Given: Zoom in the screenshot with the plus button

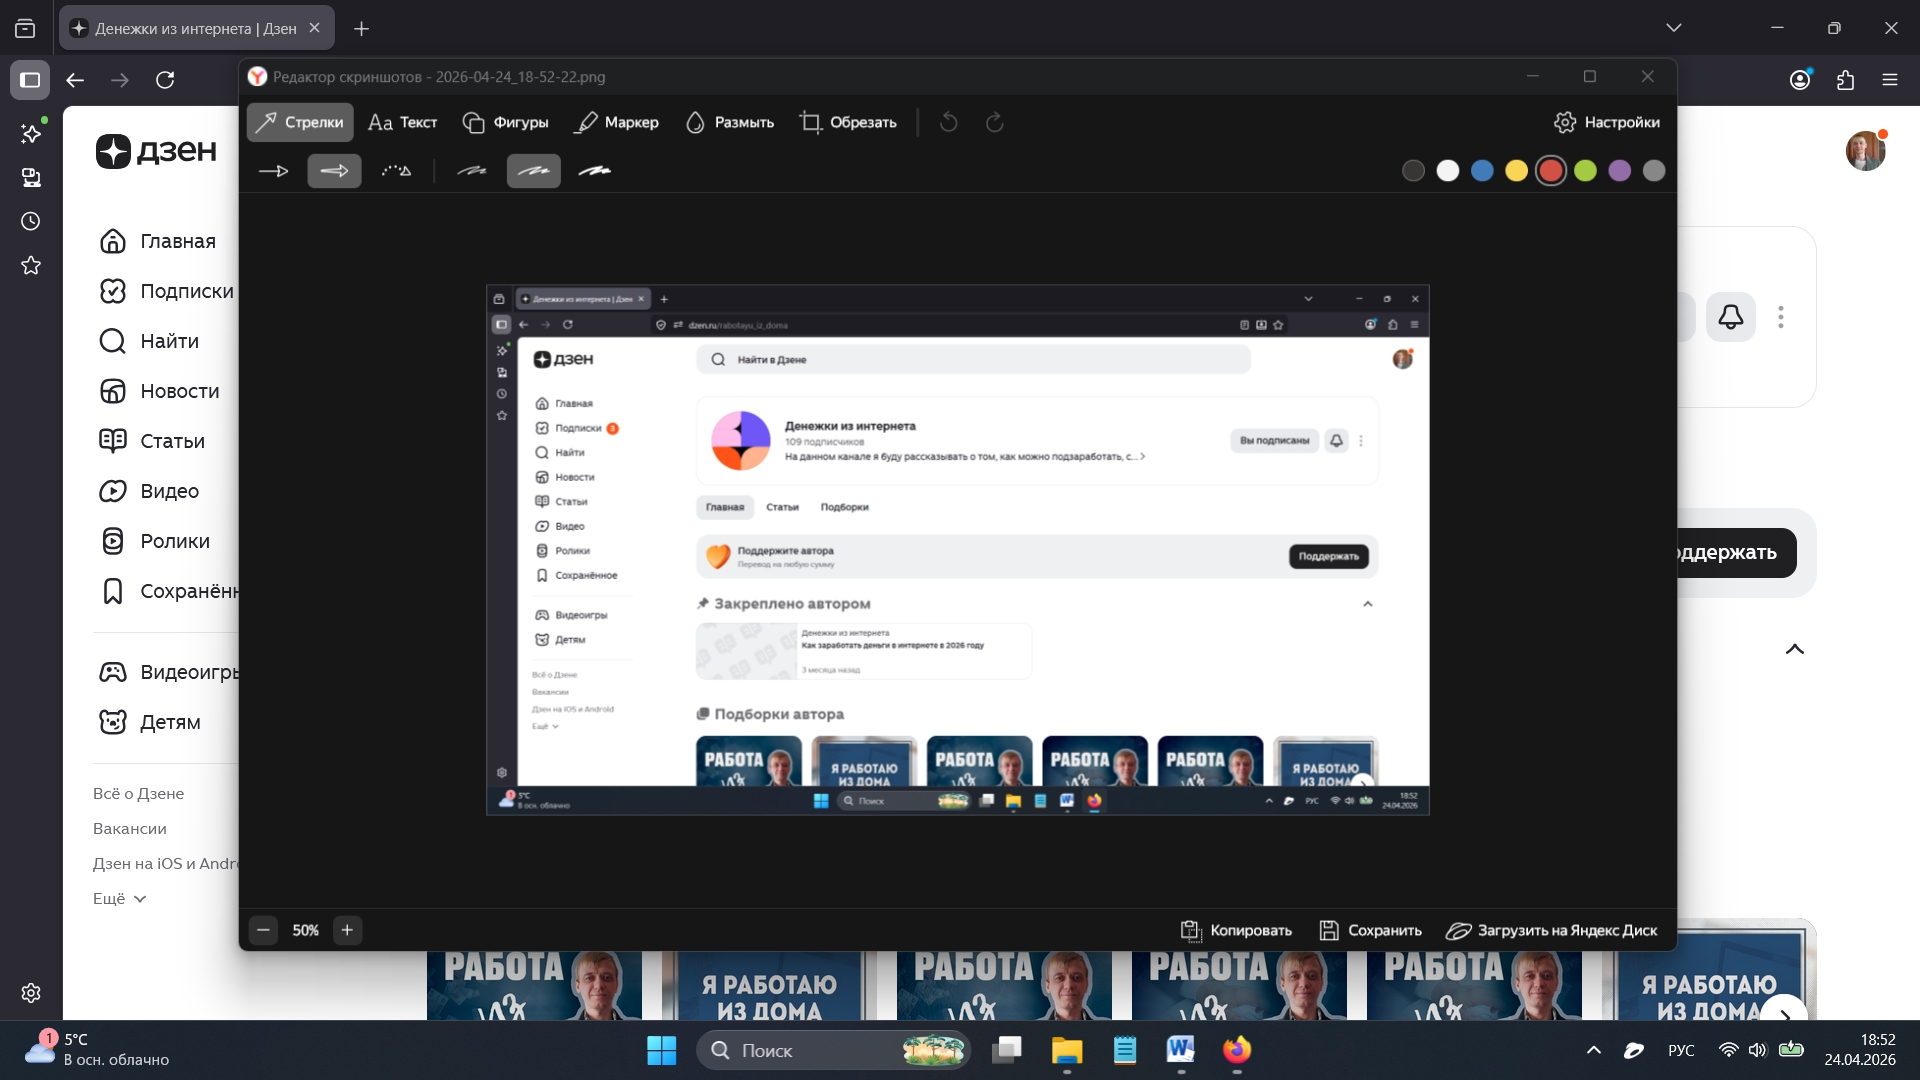Looking at the screenshot, I should click(x=347, y=930).
